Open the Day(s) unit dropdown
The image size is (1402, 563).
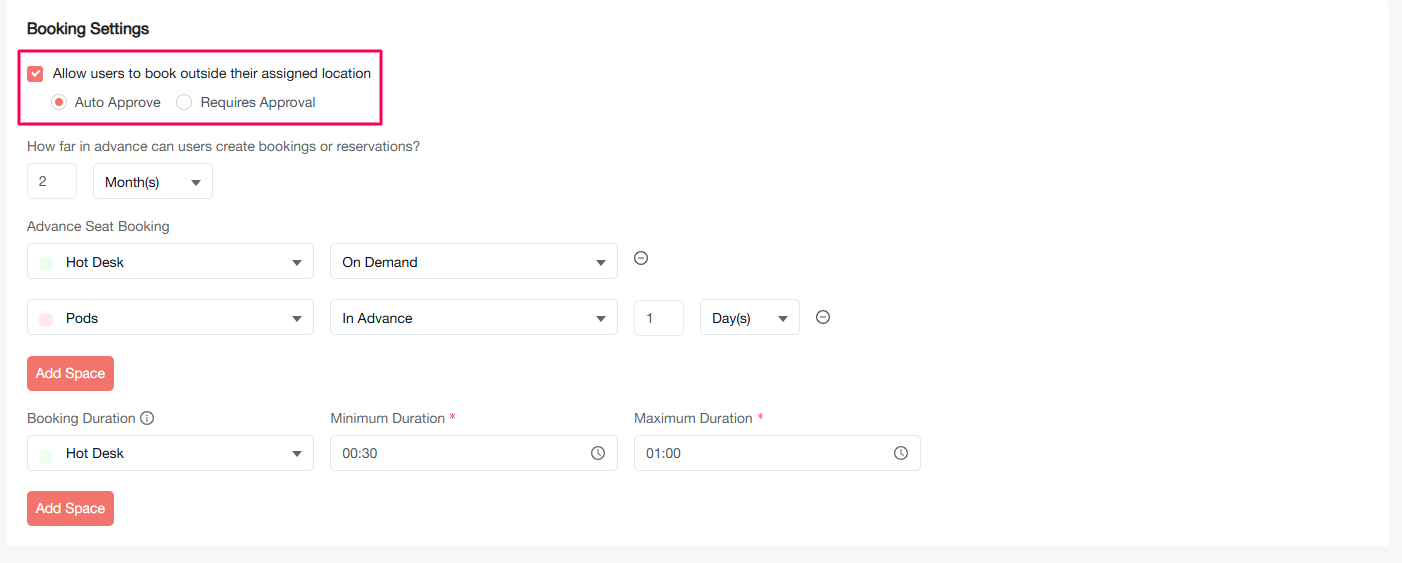tap(749, 318)
